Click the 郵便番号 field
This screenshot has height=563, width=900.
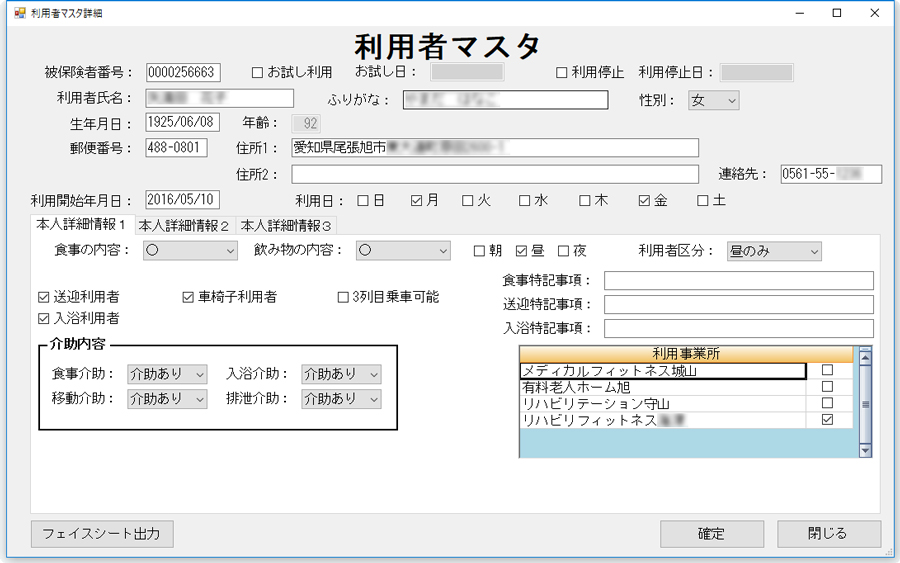(x=176, y=147)
